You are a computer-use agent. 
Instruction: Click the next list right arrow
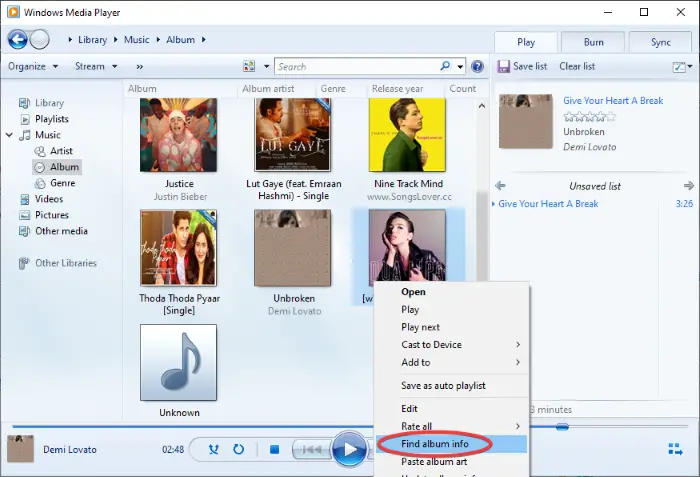coord(688,185)
